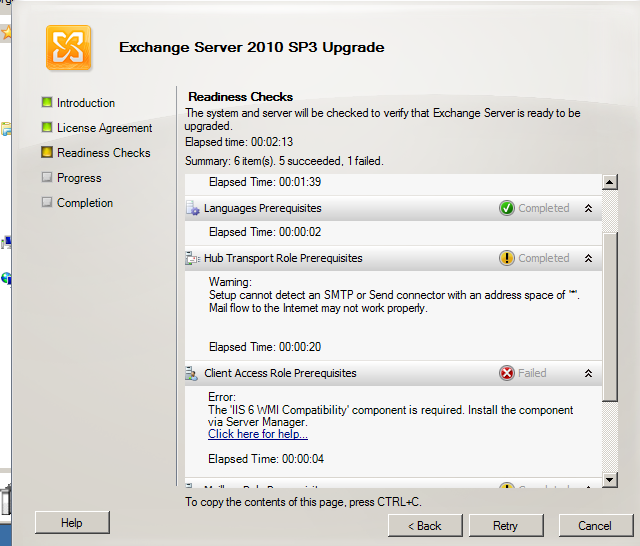The width and height of the screenshot is (640, 546).
Task: Collapse the Languages Prerequisites section
Action: [x=588, y=209]
